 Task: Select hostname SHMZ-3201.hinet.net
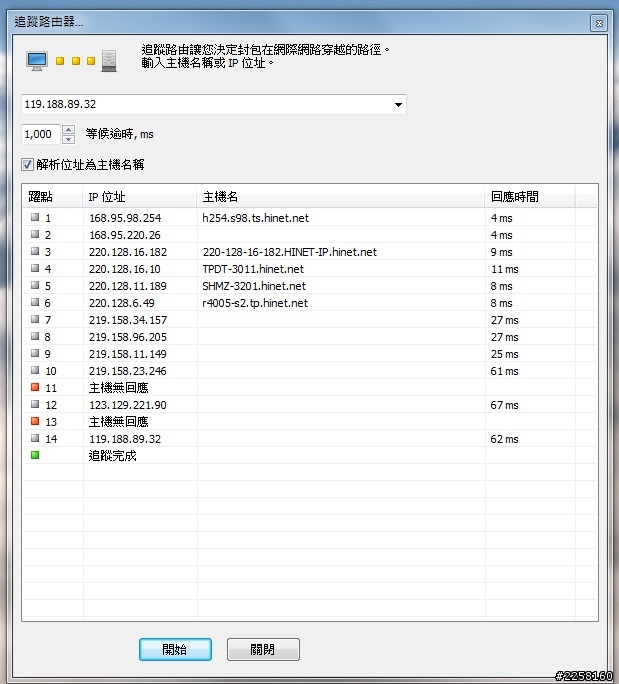254,286
